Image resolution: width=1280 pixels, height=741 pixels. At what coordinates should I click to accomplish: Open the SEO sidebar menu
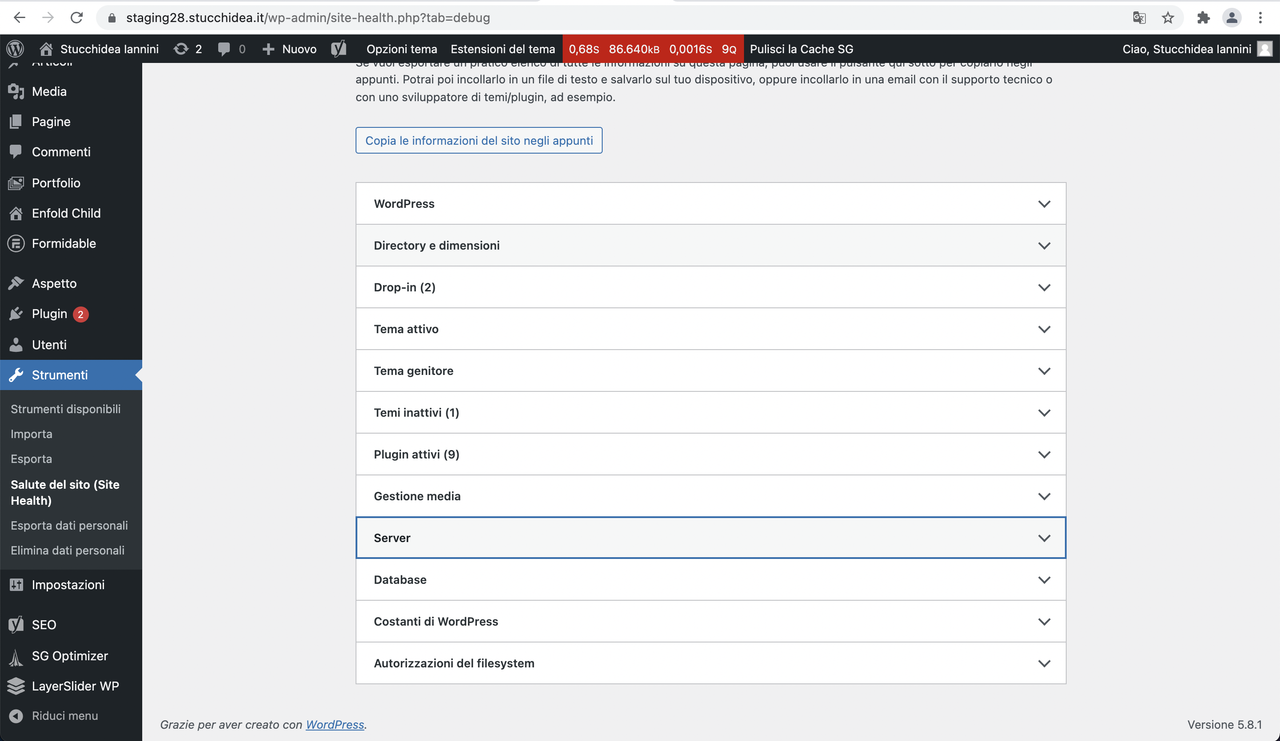click(x=44, y=625)
